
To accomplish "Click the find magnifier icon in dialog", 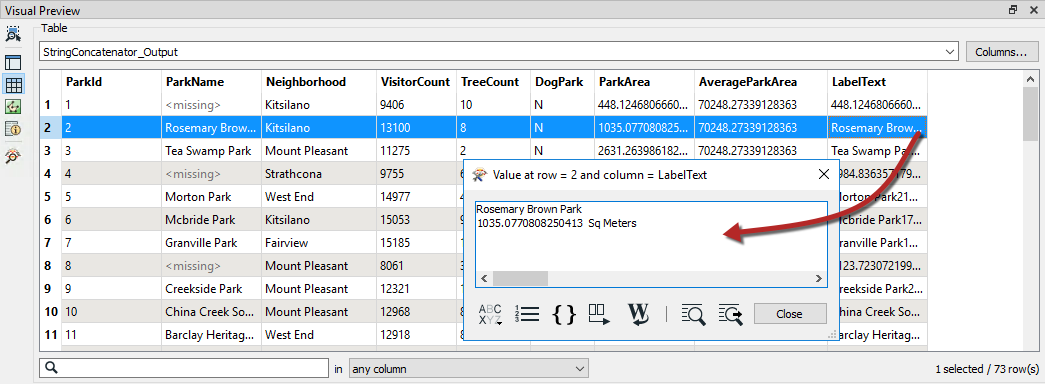I will tap(694, 314).
